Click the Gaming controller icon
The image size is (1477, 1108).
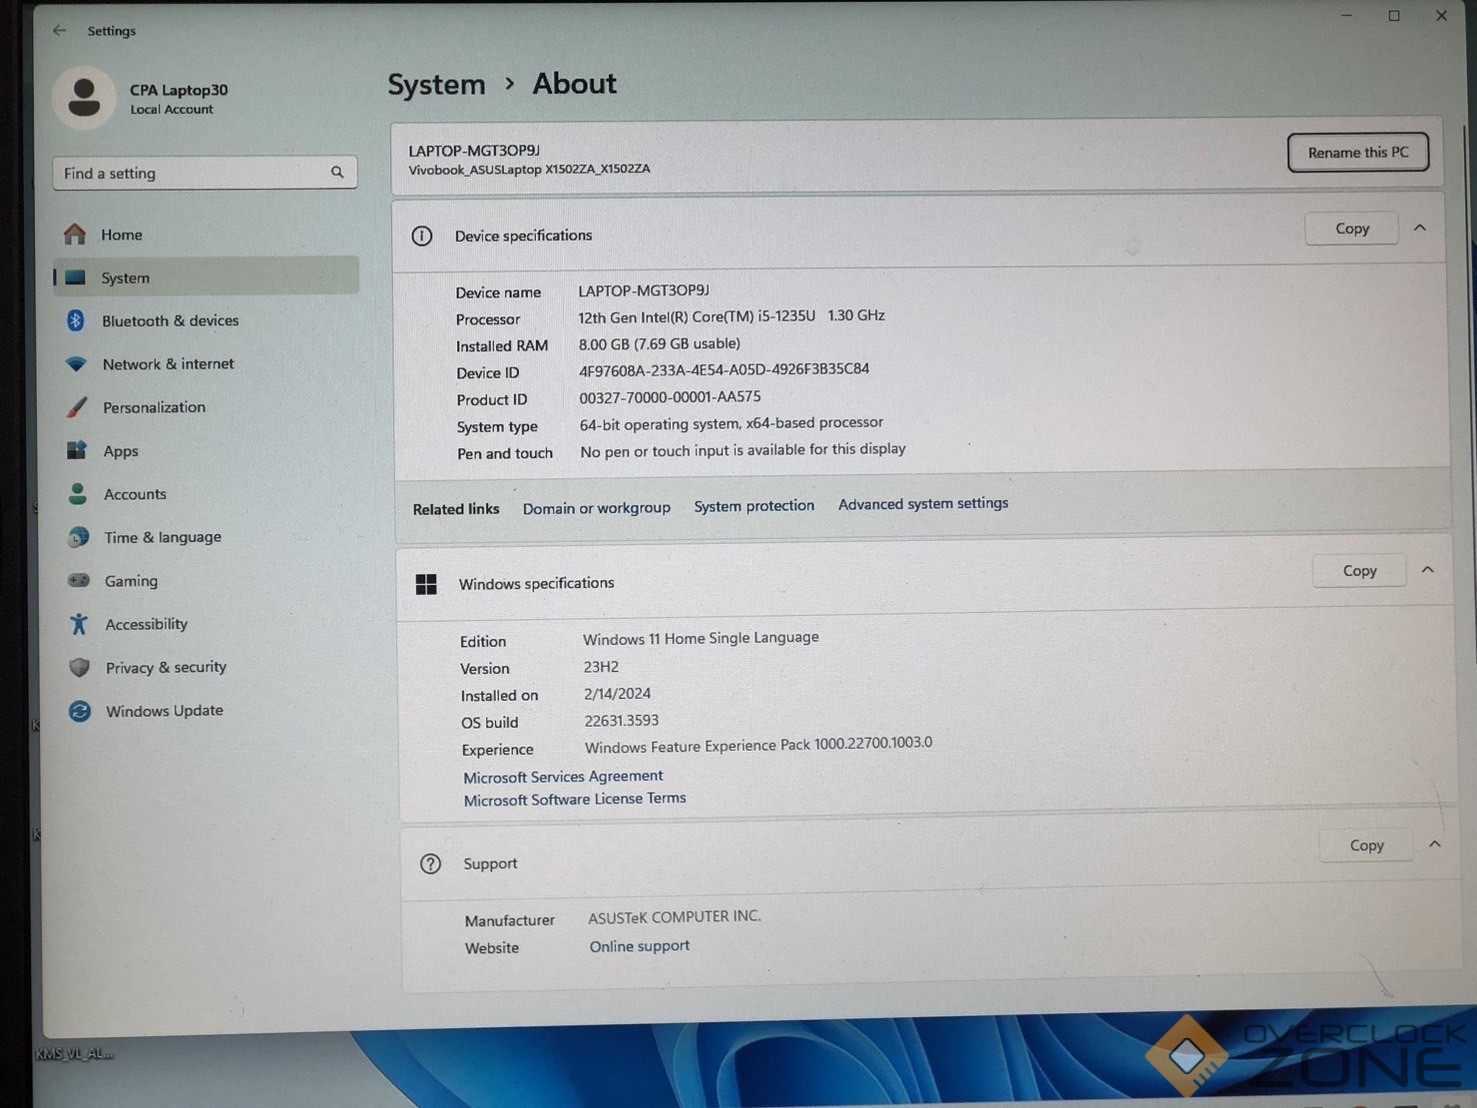(78, 580)
